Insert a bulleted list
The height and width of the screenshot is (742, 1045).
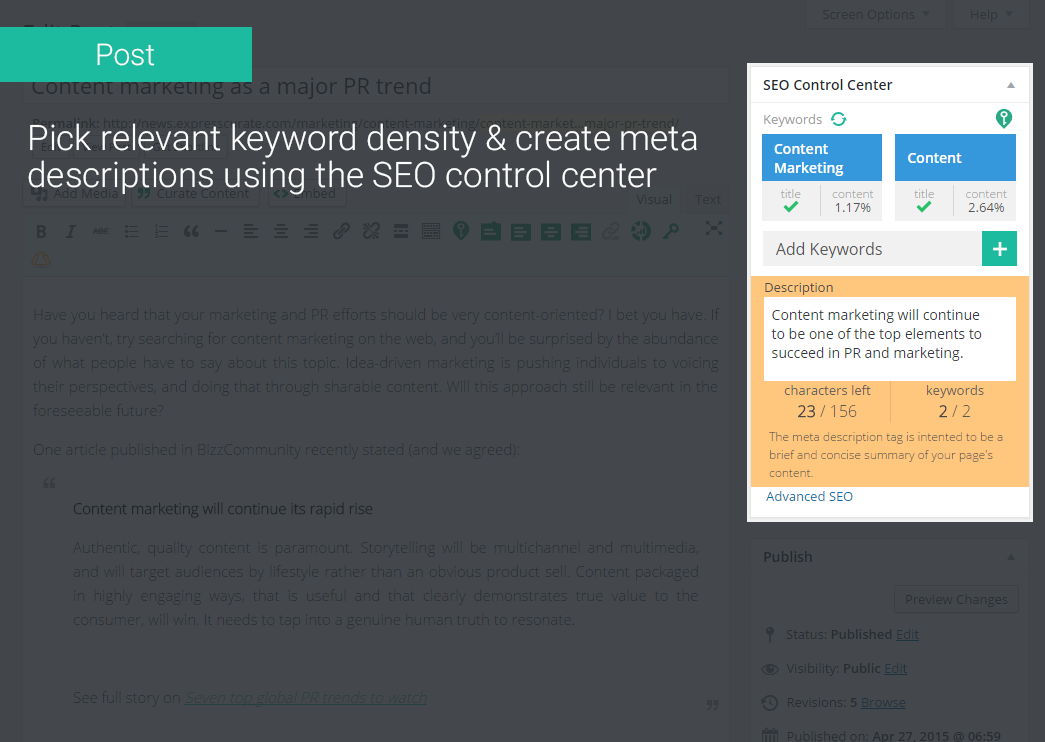[131, 231]
